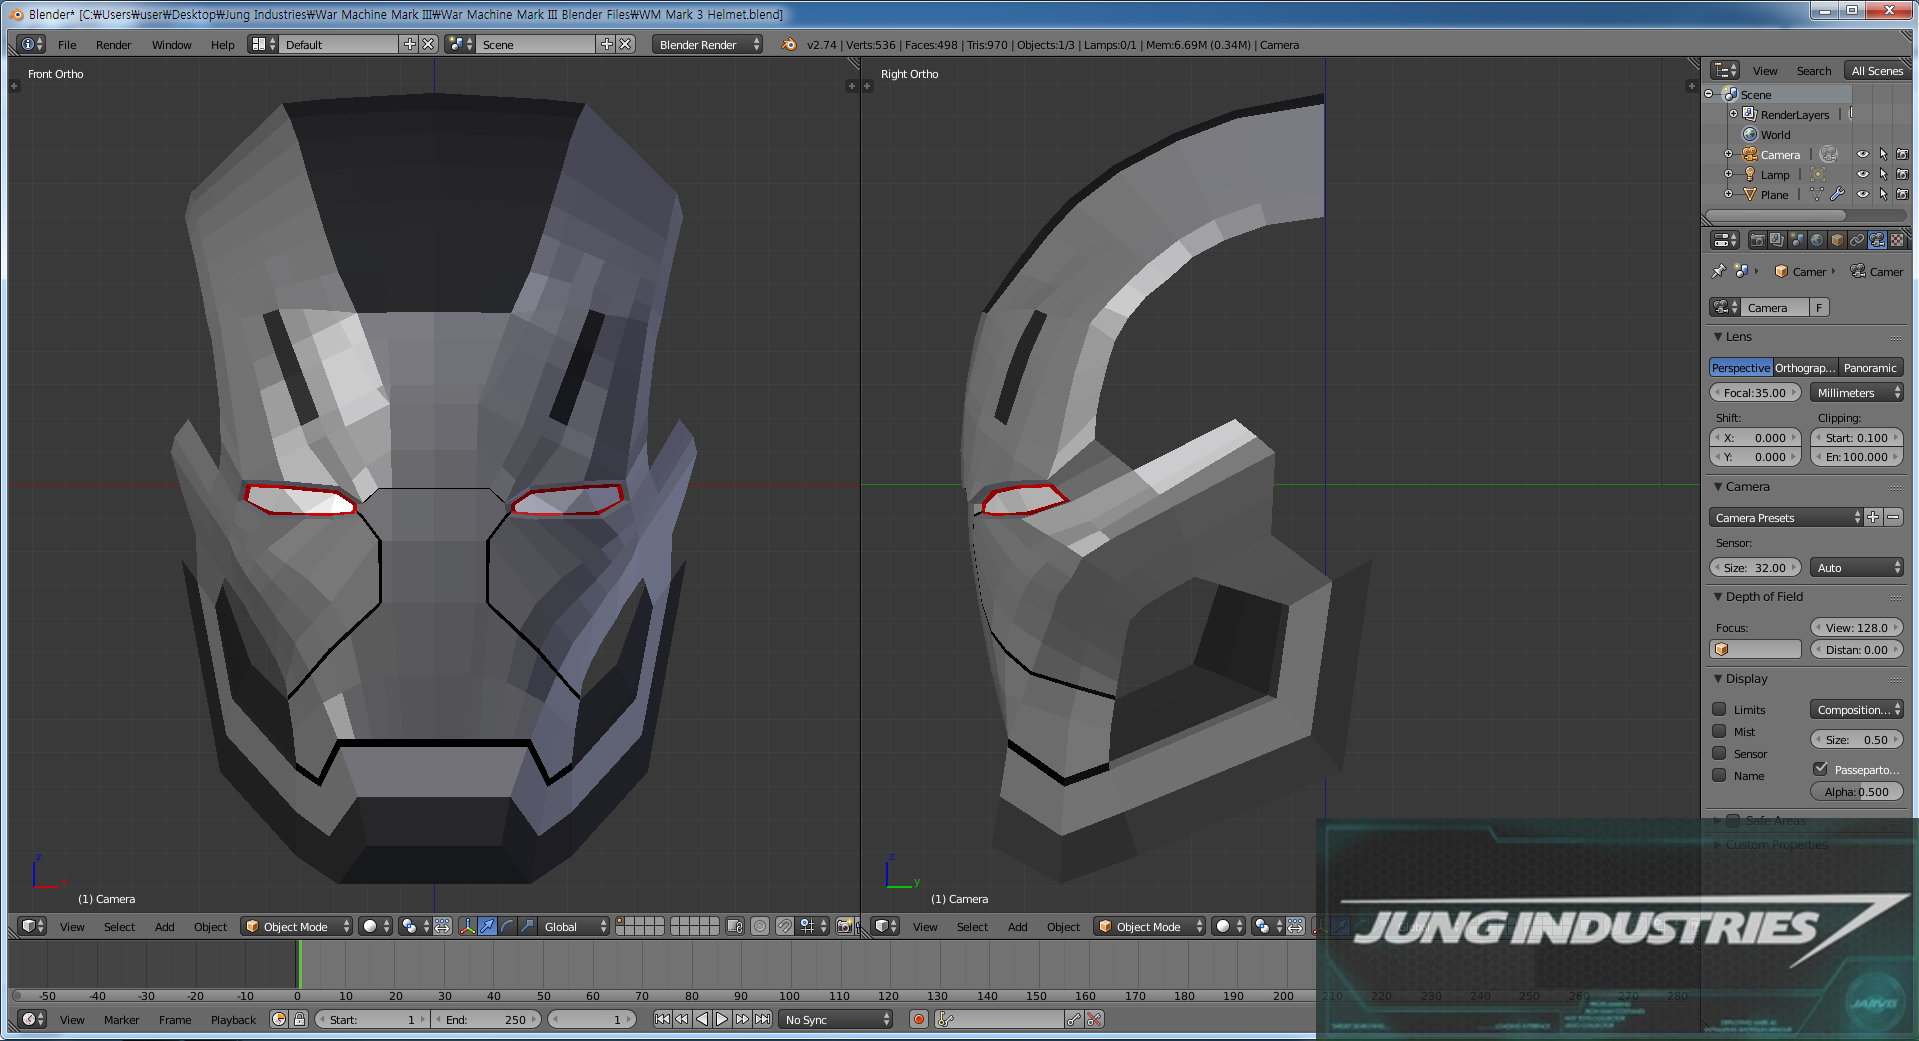This screenshot has width=1919, height=1041.
Task: Click the Rotate manipulator arc icon
Action: (507, 926)
